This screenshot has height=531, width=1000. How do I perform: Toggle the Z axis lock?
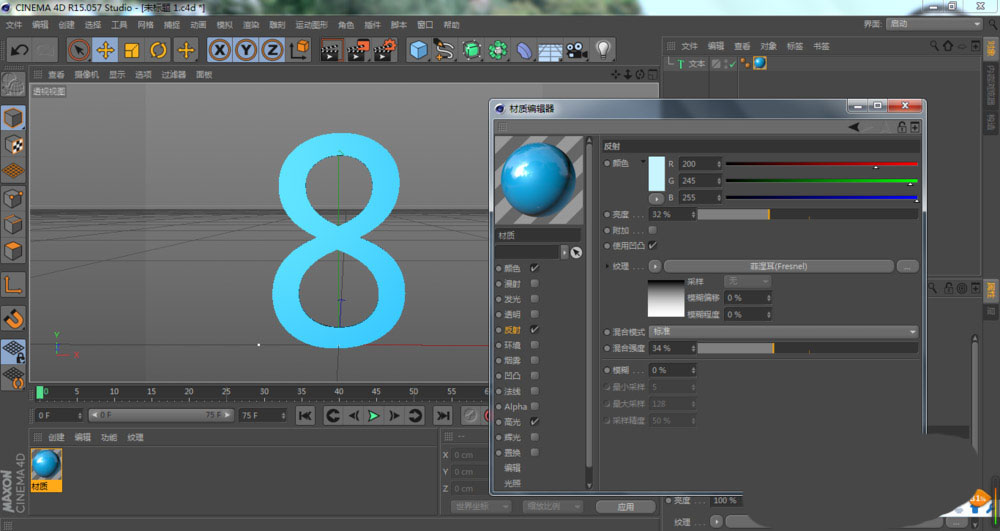tap(272, 50)
